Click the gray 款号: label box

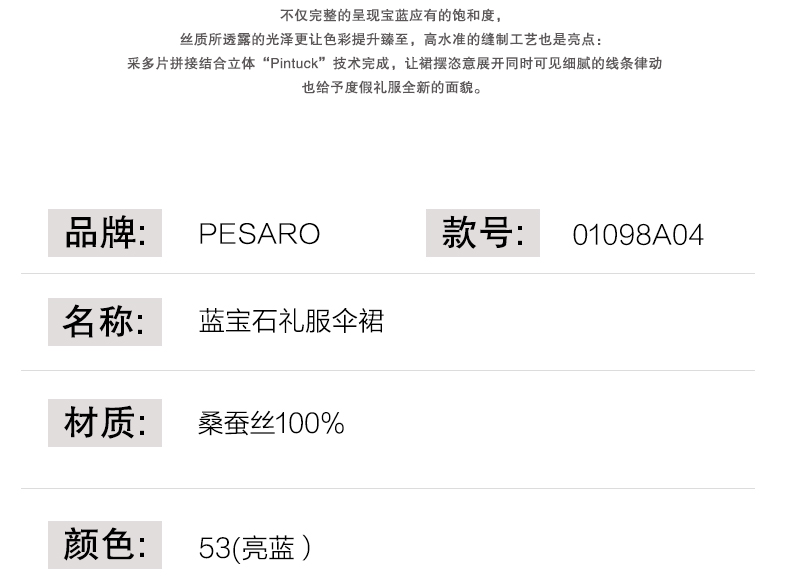coord(483,233)
